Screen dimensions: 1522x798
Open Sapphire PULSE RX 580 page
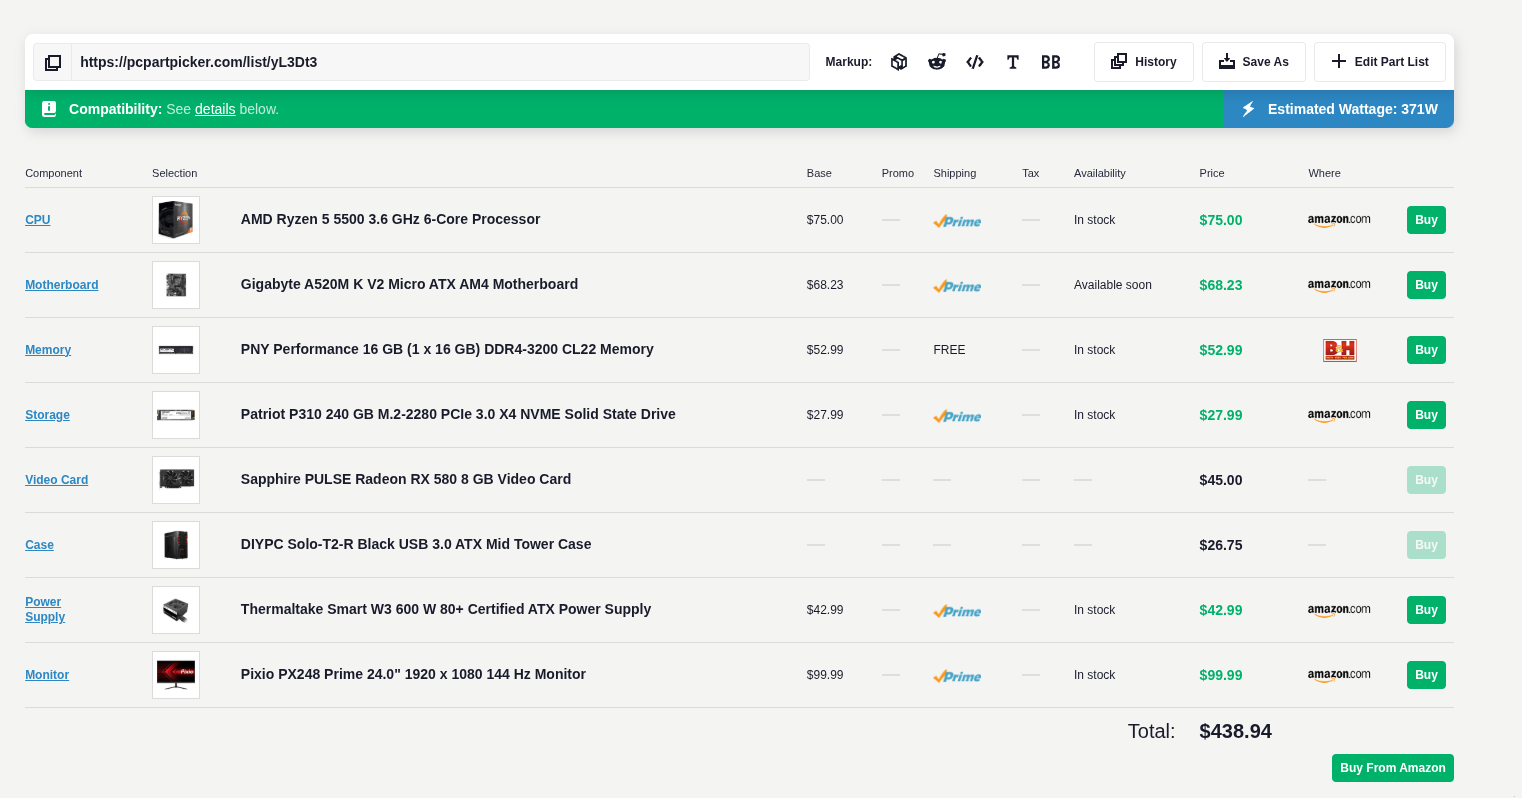(406, 479)
